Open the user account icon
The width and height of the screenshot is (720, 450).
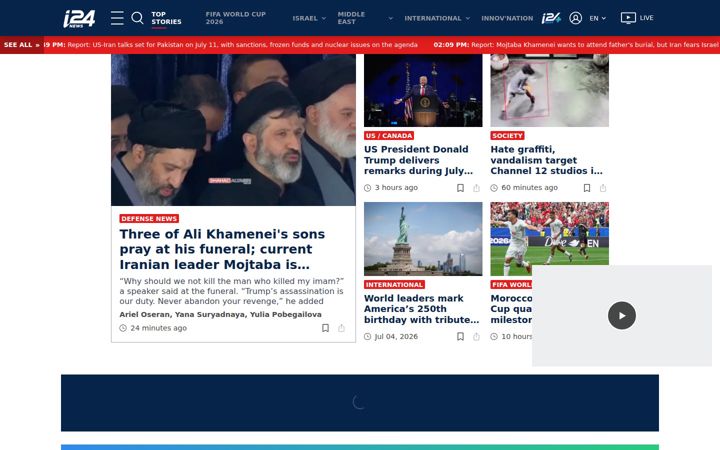tap(575, 18)
